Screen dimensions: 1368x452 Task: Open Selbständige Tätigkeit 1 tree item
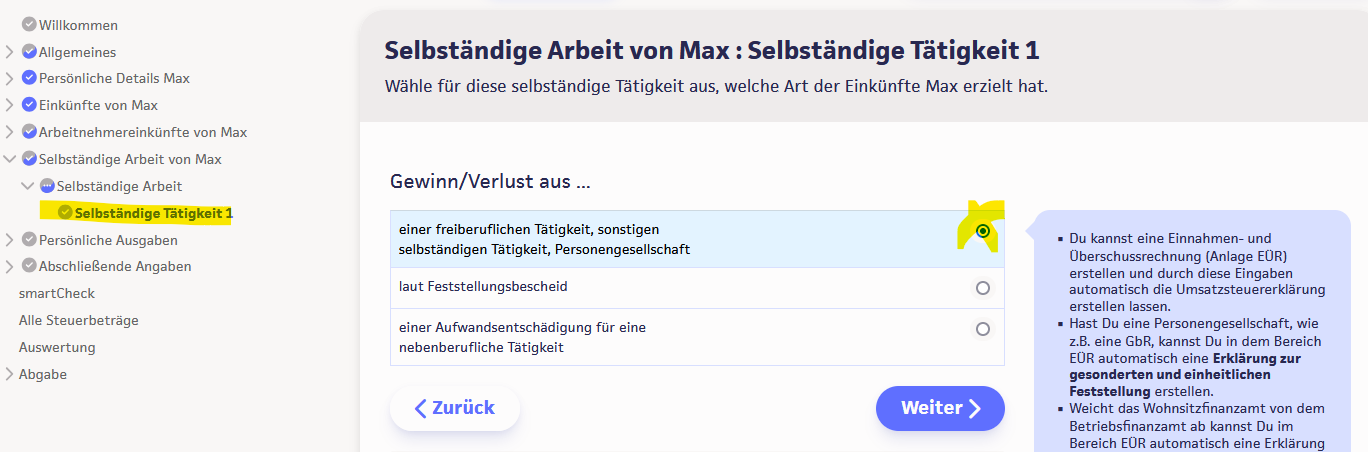click(153, 213)
